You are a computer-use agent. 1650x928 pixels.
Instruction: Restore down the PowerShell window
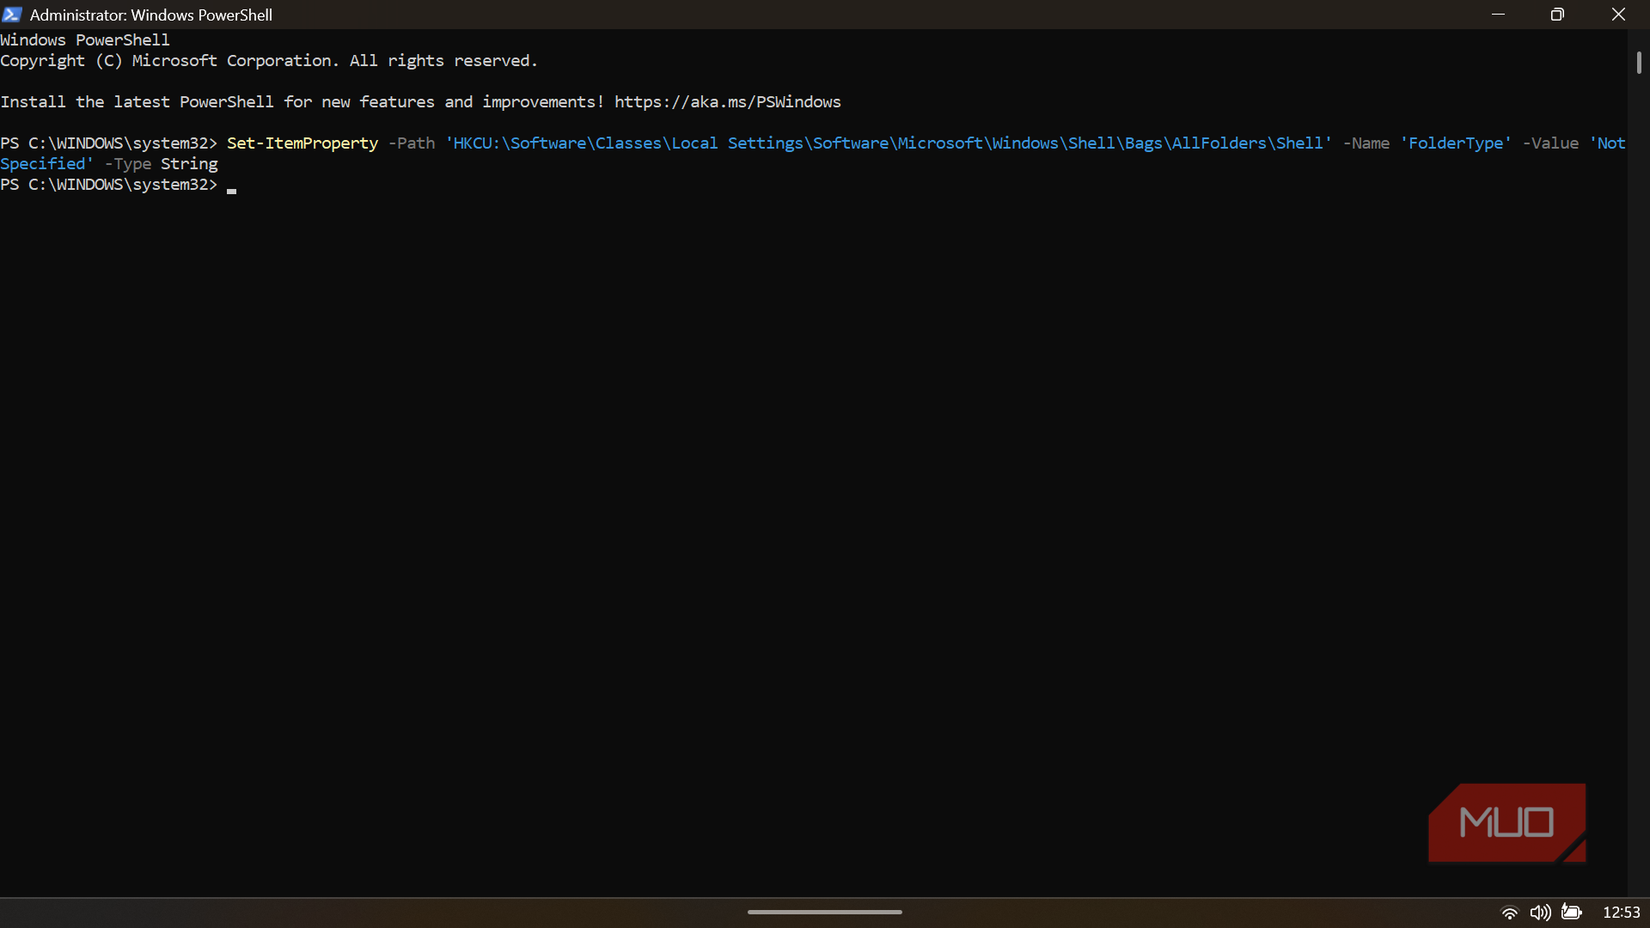pyautogui.click(x=1557, y=14)
